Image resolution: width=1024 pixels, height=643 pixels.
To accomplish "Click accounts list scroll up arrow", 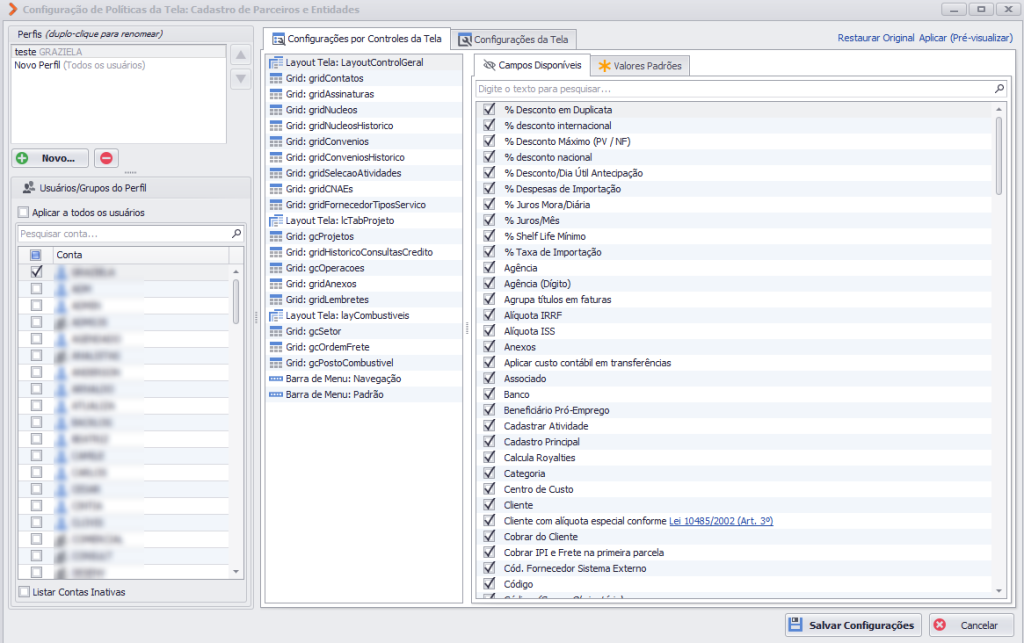I will click(x=236, y=271).
